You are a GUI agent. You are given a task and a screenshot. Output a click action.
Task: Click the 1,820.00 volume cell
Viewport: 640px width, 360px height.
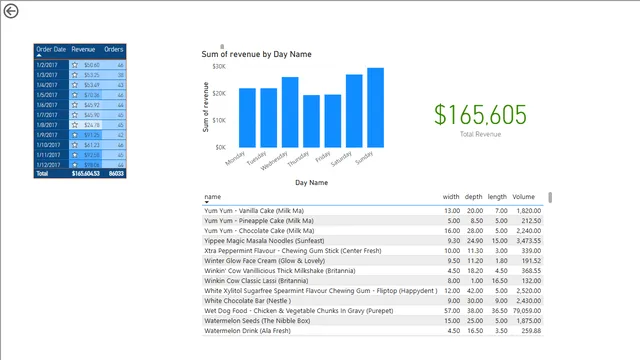tap(529, 211)
